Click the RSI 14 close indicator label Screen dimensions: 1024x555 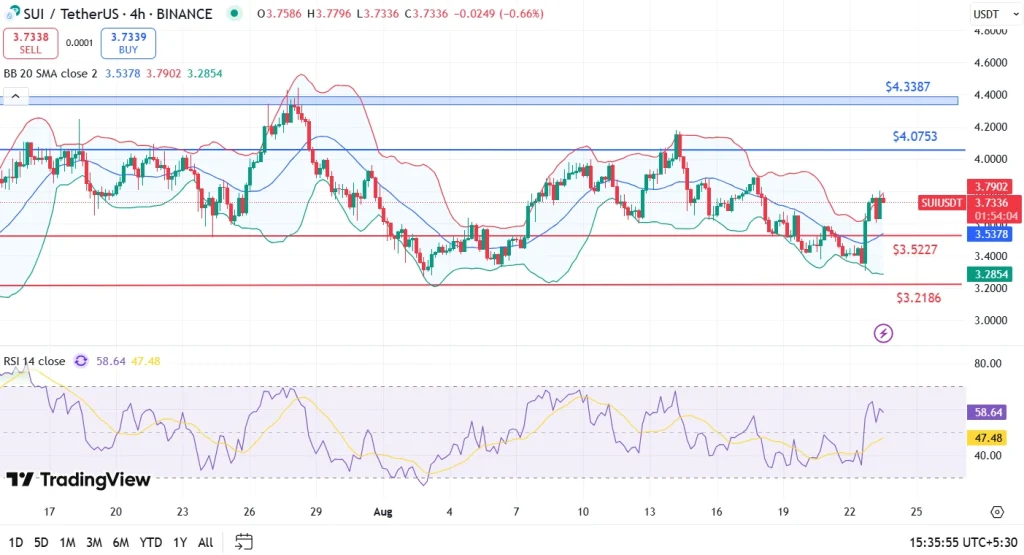pyautogui.click(x=34, y=361)
